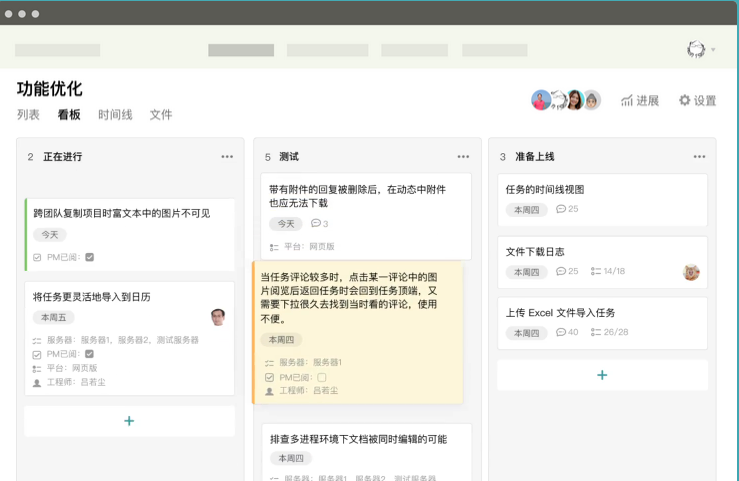Click 工程师: 吕若尘 on calendar import card
739x481 pixels.
(69, 382)
